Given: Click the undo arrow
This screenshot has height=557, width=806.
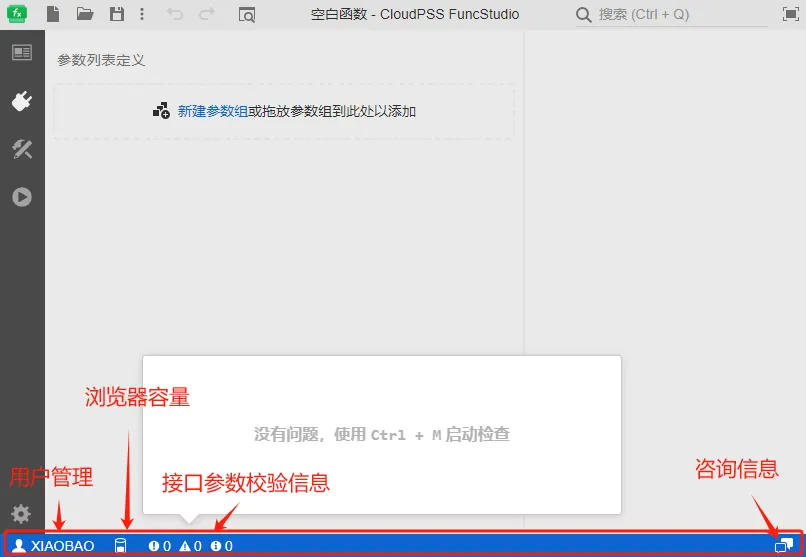Looking at the screenshot, I should [175, 14].
